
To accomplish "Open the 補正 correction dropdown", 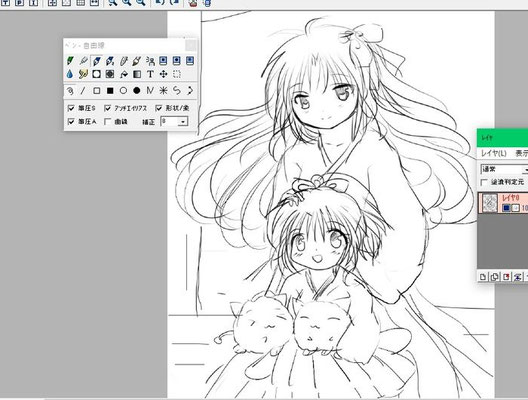I will tap(183, 122).
